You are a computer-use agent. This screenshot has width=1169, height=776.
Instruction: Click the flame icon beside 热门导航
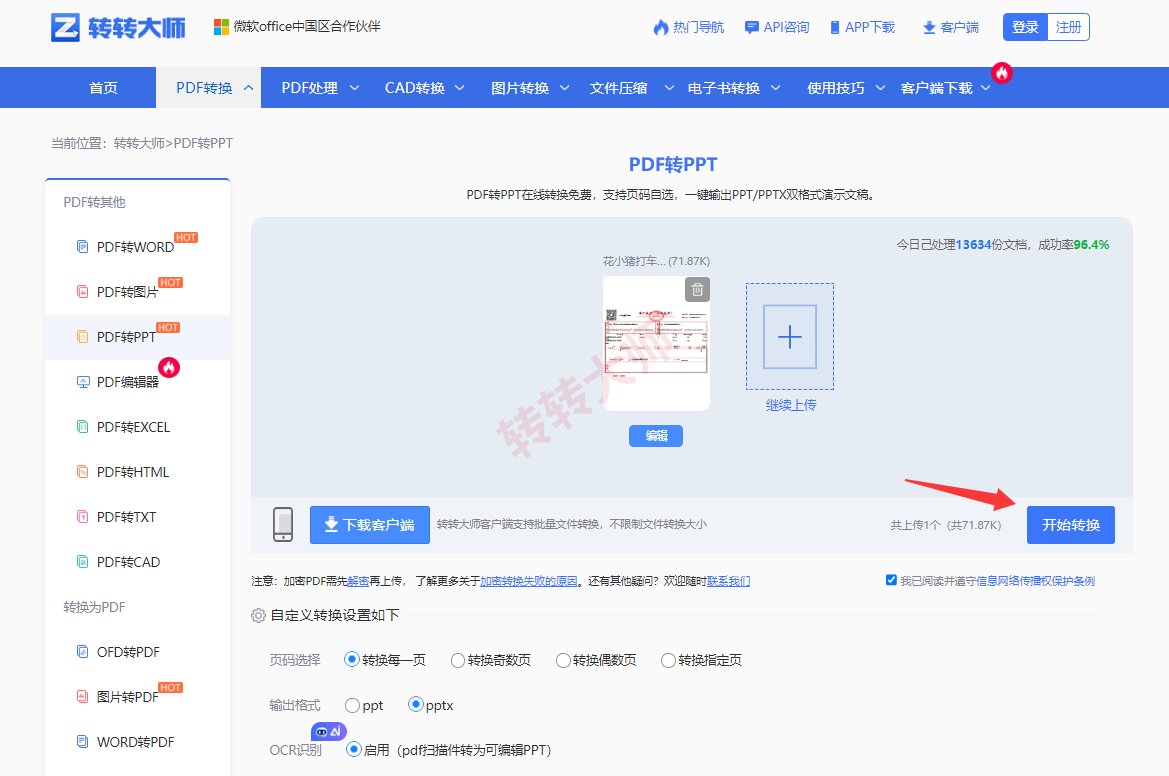(x=661, y=28)
